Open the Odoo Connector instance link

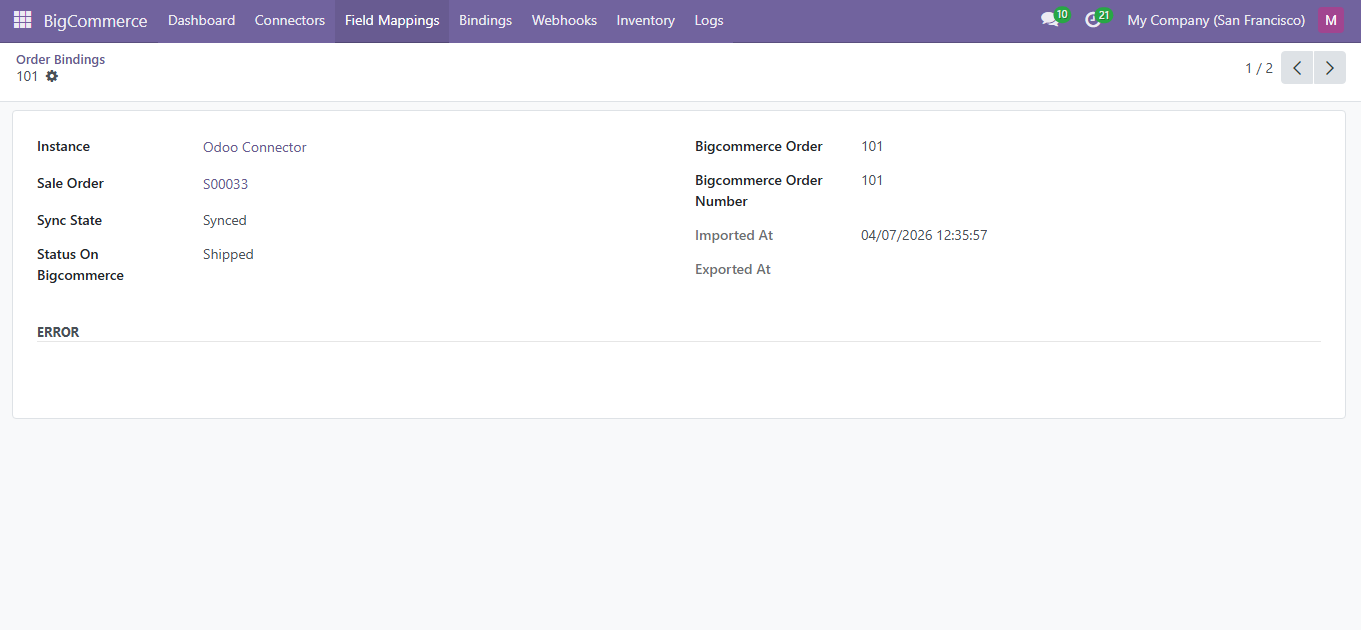255,147
